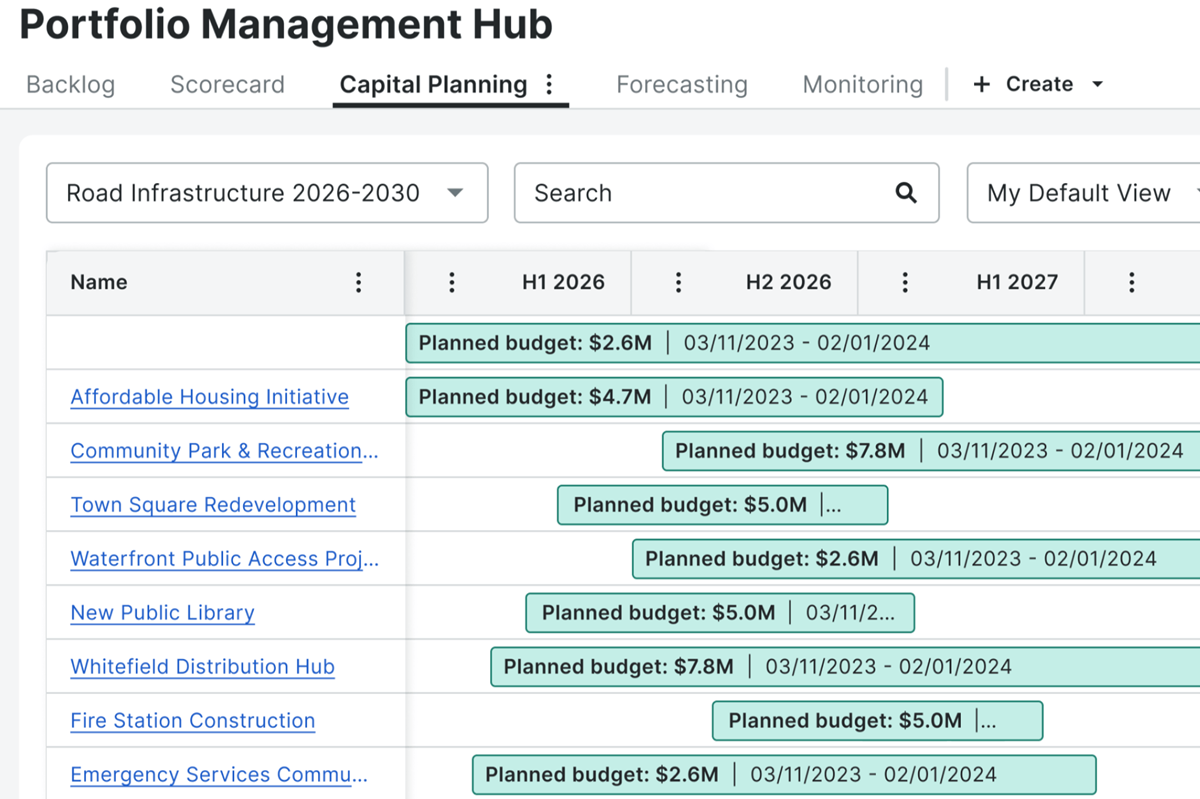Open the Monitoring tab
This screenshot has height=799, width=1200.
click(863, 84)
